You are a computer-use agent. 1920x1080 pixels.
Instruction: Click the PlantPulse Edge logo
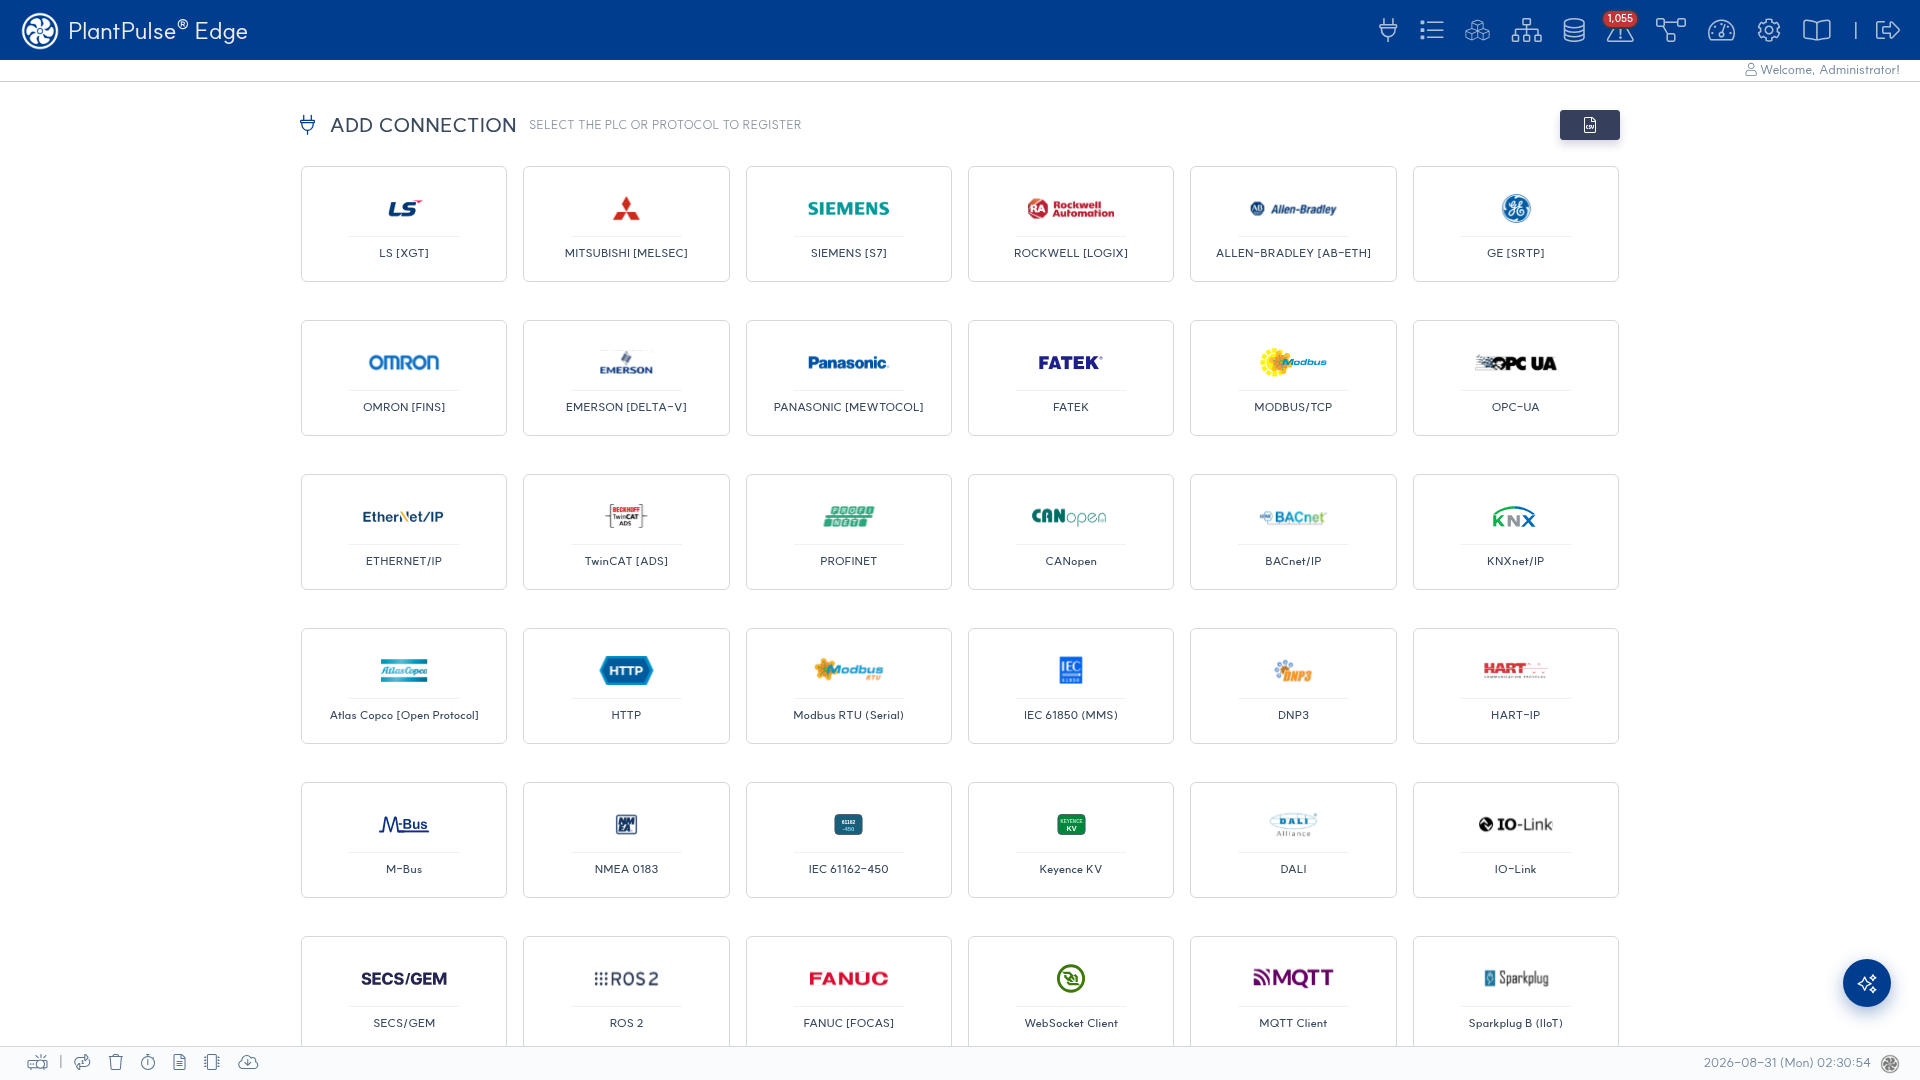point(135,31)
